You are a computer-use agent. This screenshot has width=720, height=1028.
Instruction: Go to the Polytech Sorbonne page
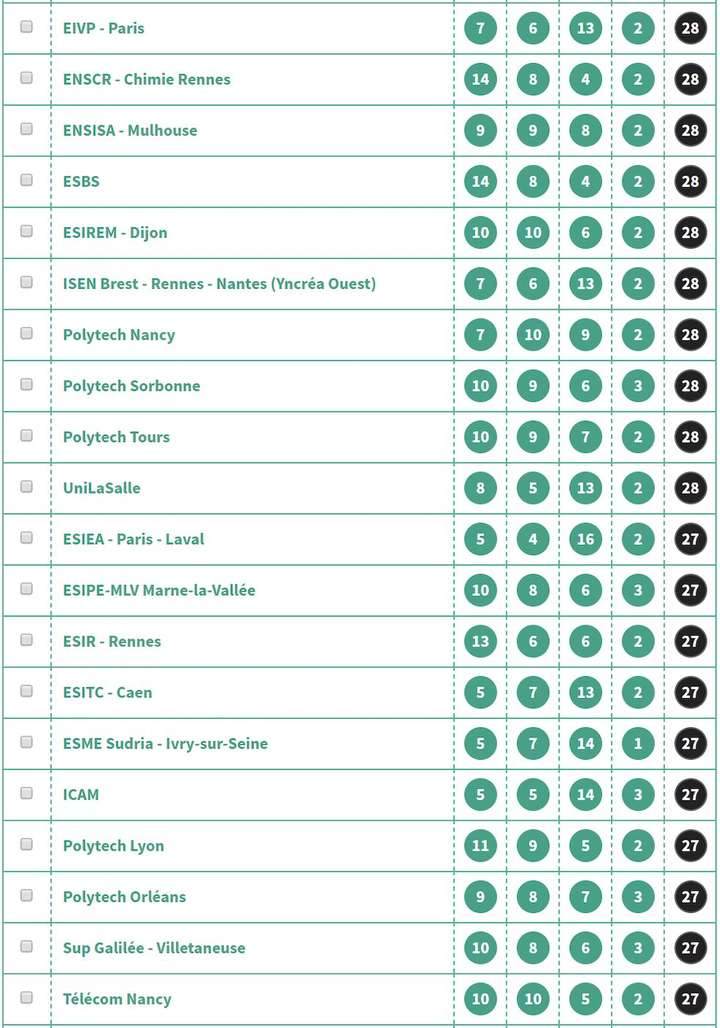point(131,385)
